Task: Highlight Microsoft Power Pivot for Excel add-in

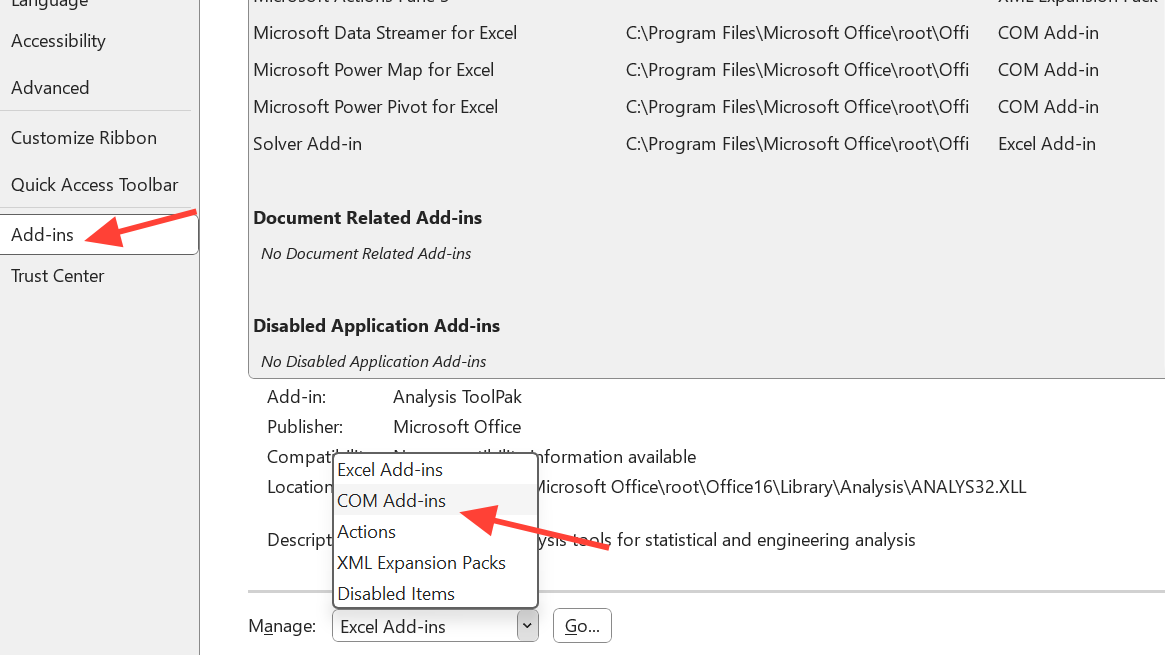Action: (x=375, y=107)
